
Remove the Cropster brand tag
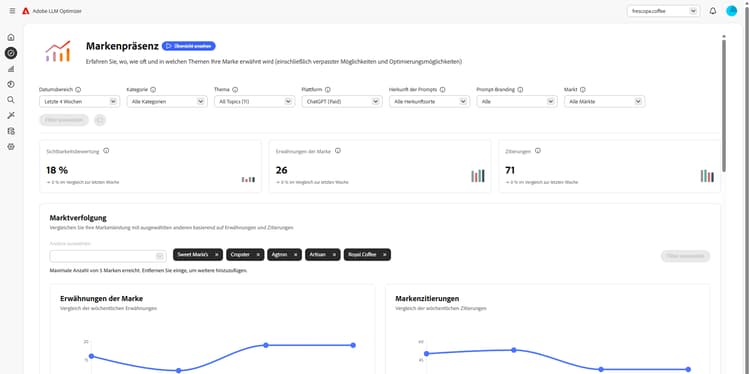coord(258,255)
